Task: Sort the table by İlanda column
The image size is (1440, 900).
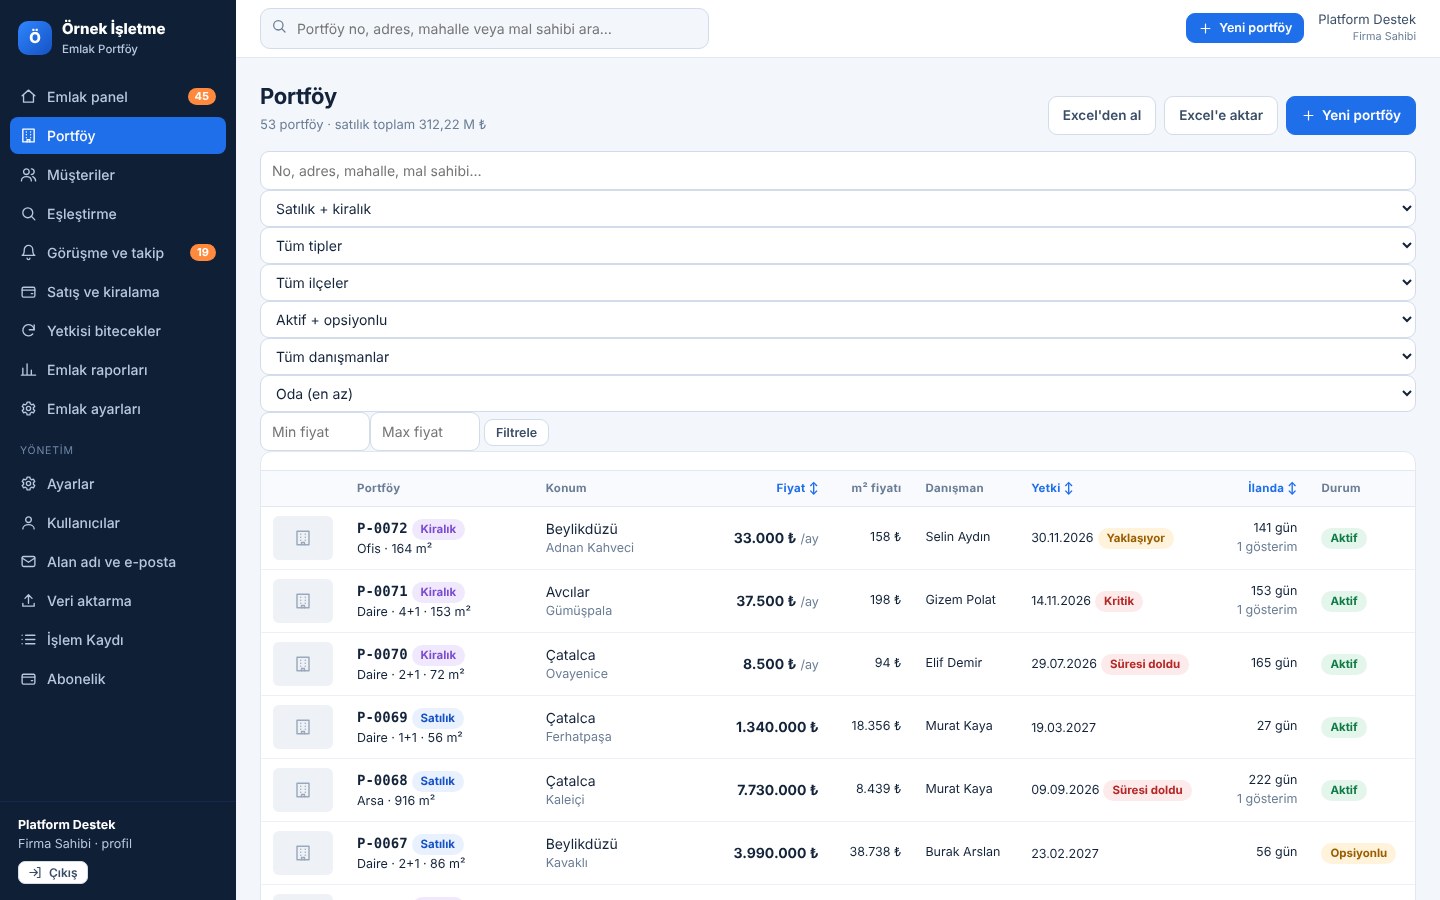Action: point(1272,488)
